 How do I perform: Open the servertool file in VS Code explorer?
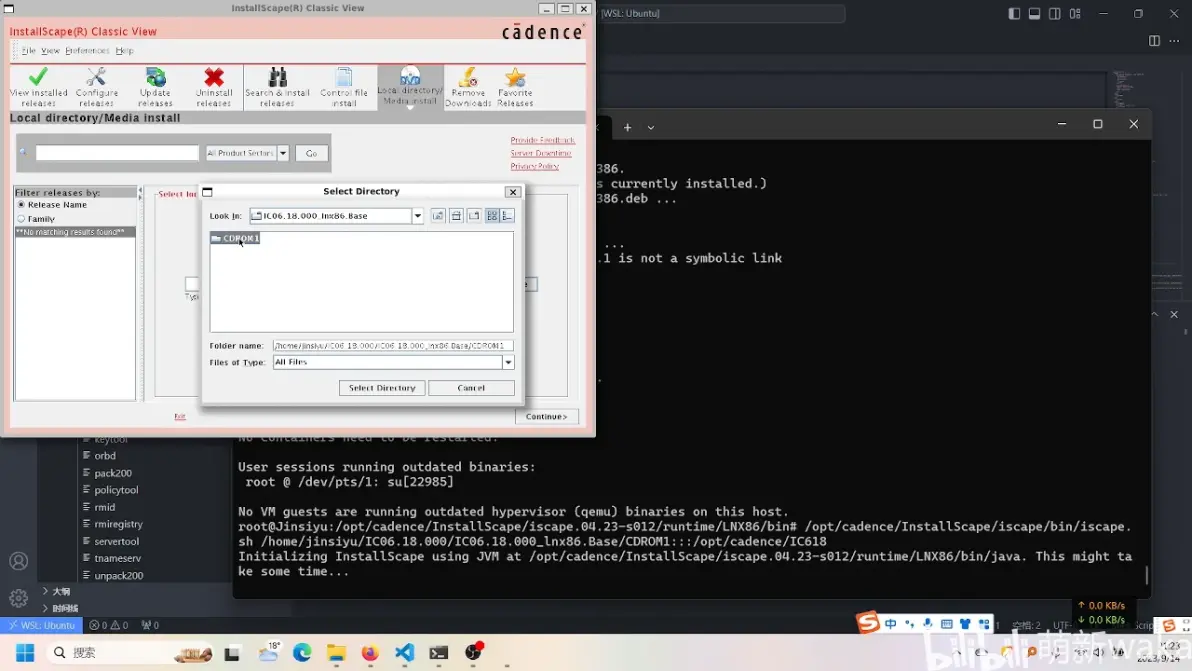click(116, 542)
